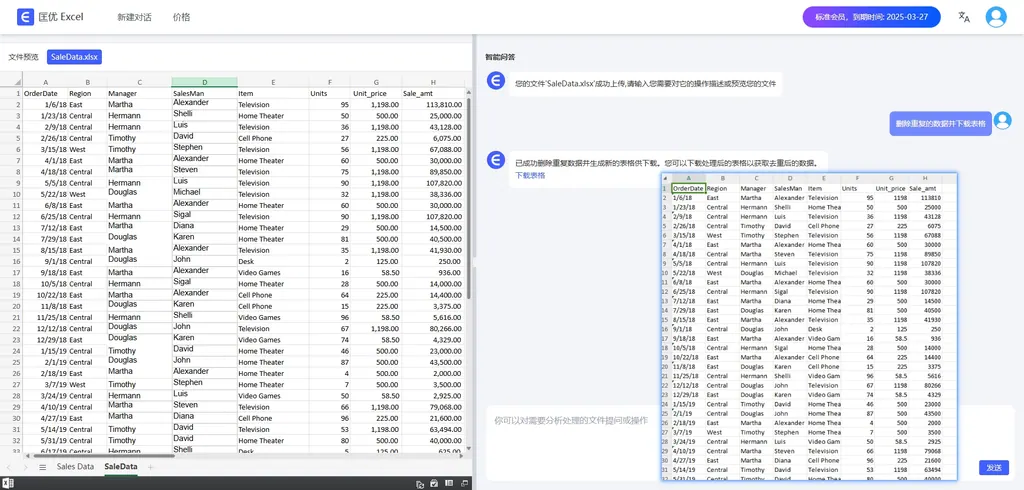Click the SaleData.xlsx file preview button
Screen dimensions: 1024x490
74,57
